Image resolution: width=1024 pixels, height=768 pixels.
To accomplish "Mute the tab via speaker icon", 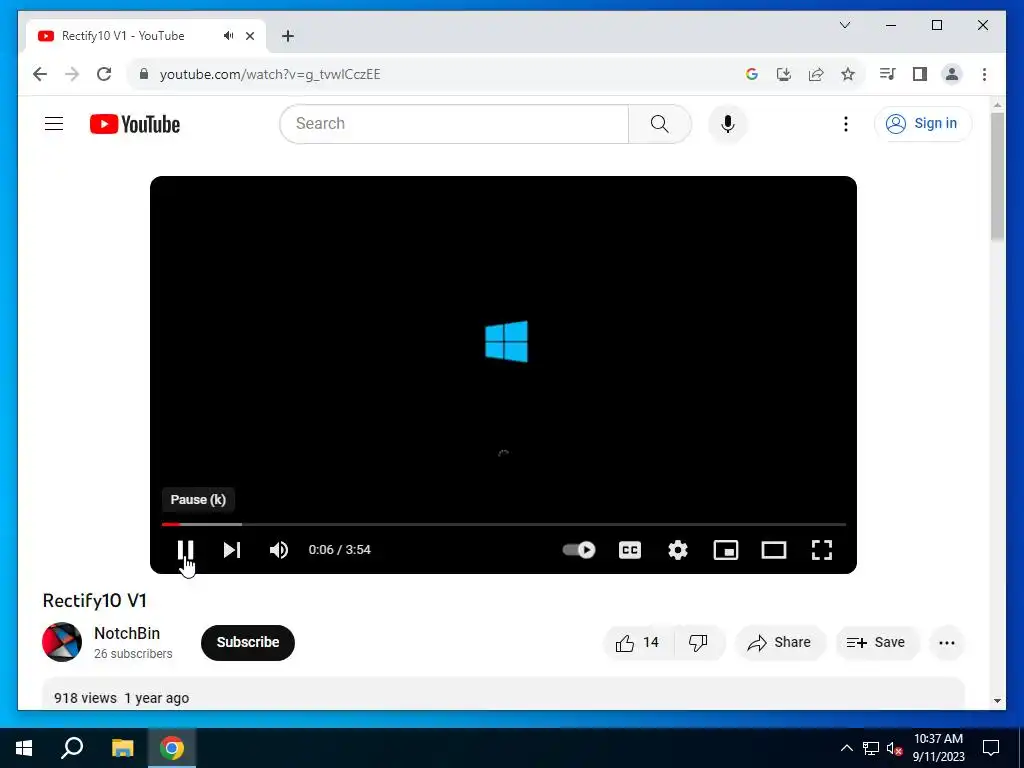I will click(228, 36).
